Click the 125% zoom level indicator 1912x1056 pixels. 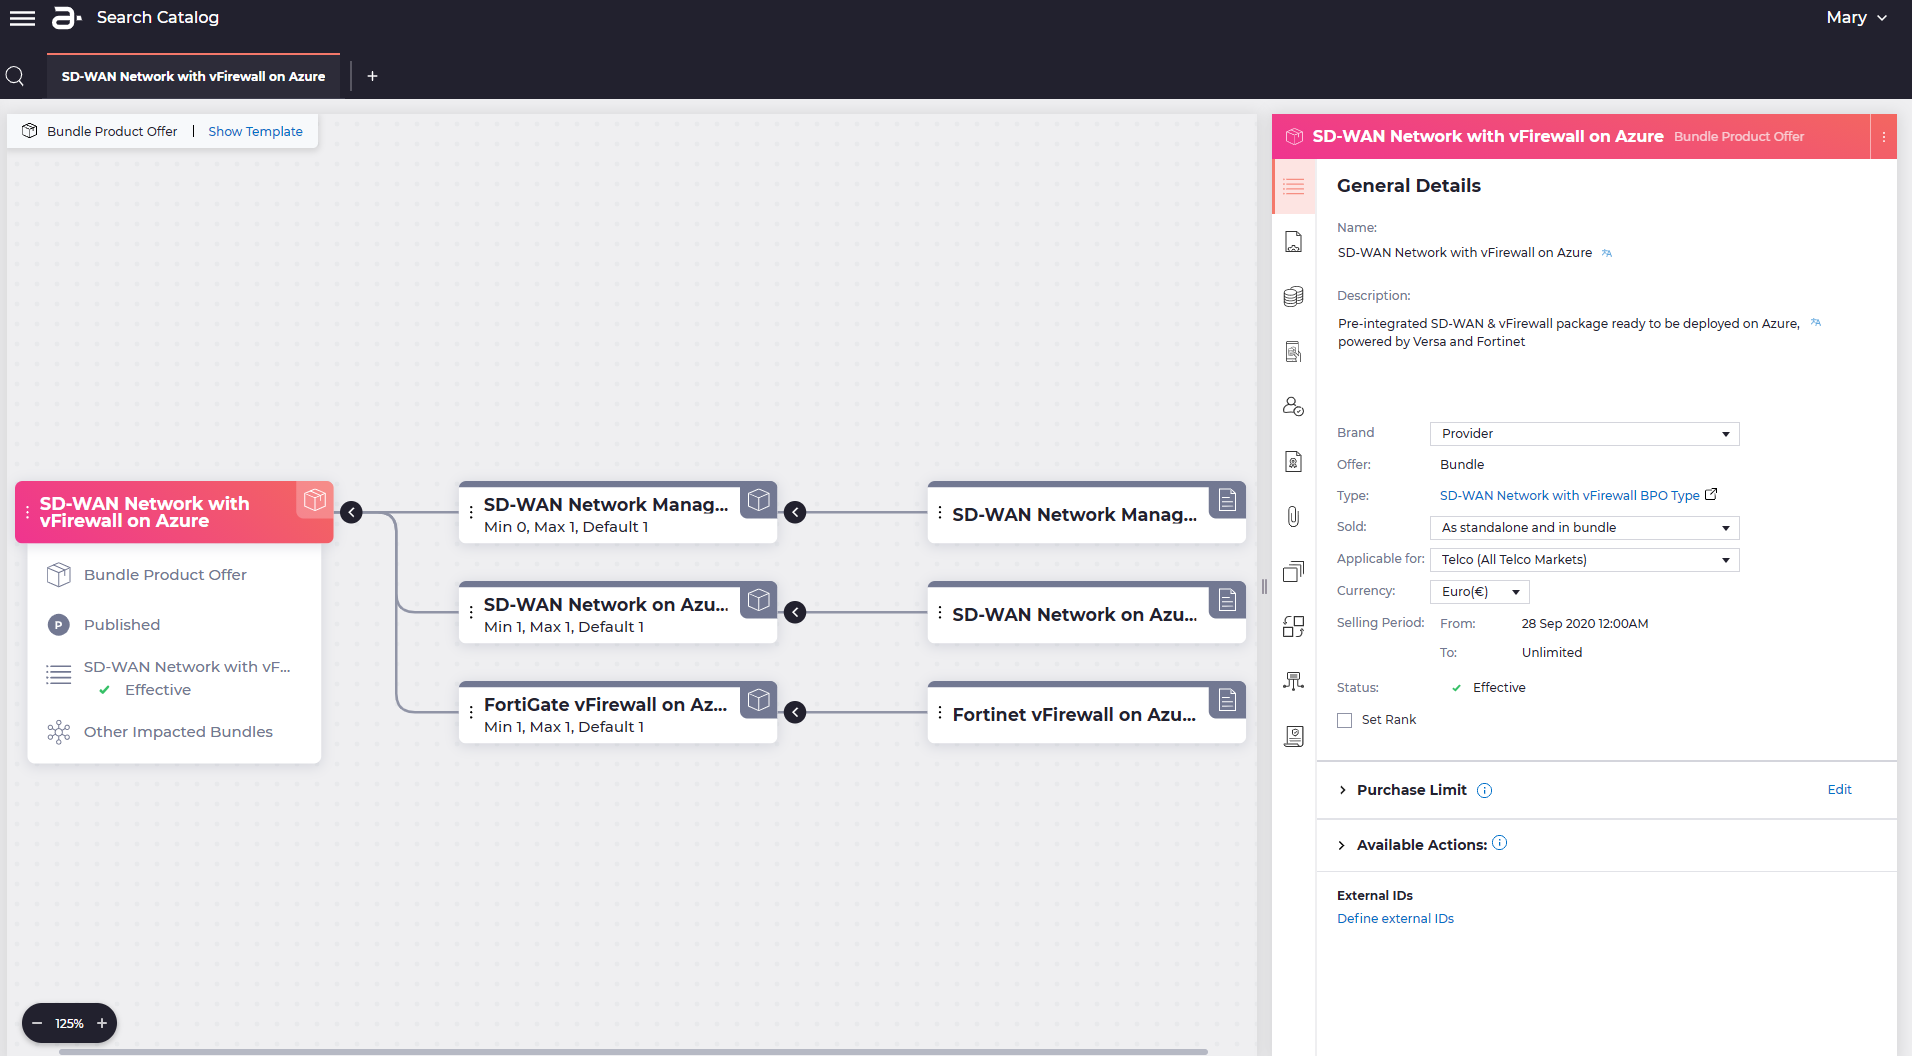(x=69, y=1023)
